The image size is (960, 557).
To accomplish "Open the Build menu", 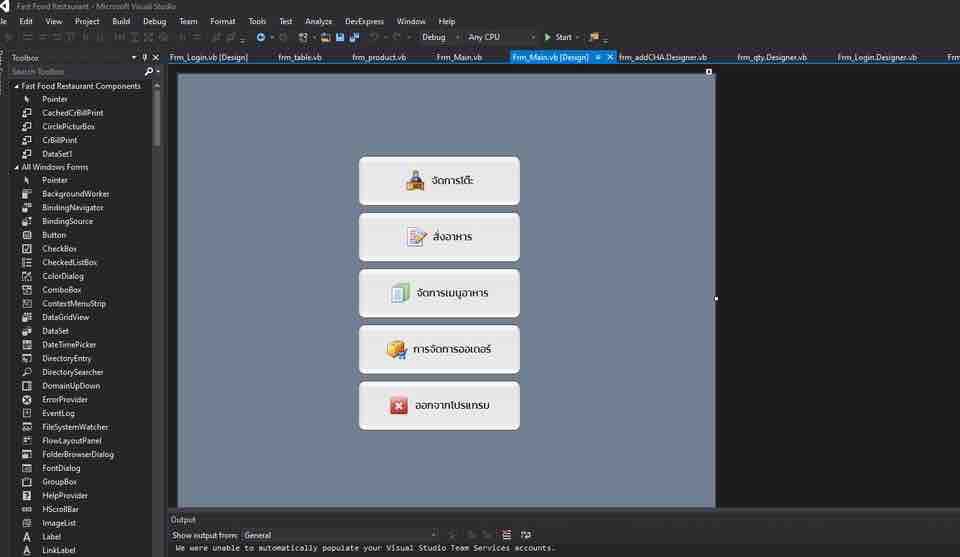I will click(121, 21).
